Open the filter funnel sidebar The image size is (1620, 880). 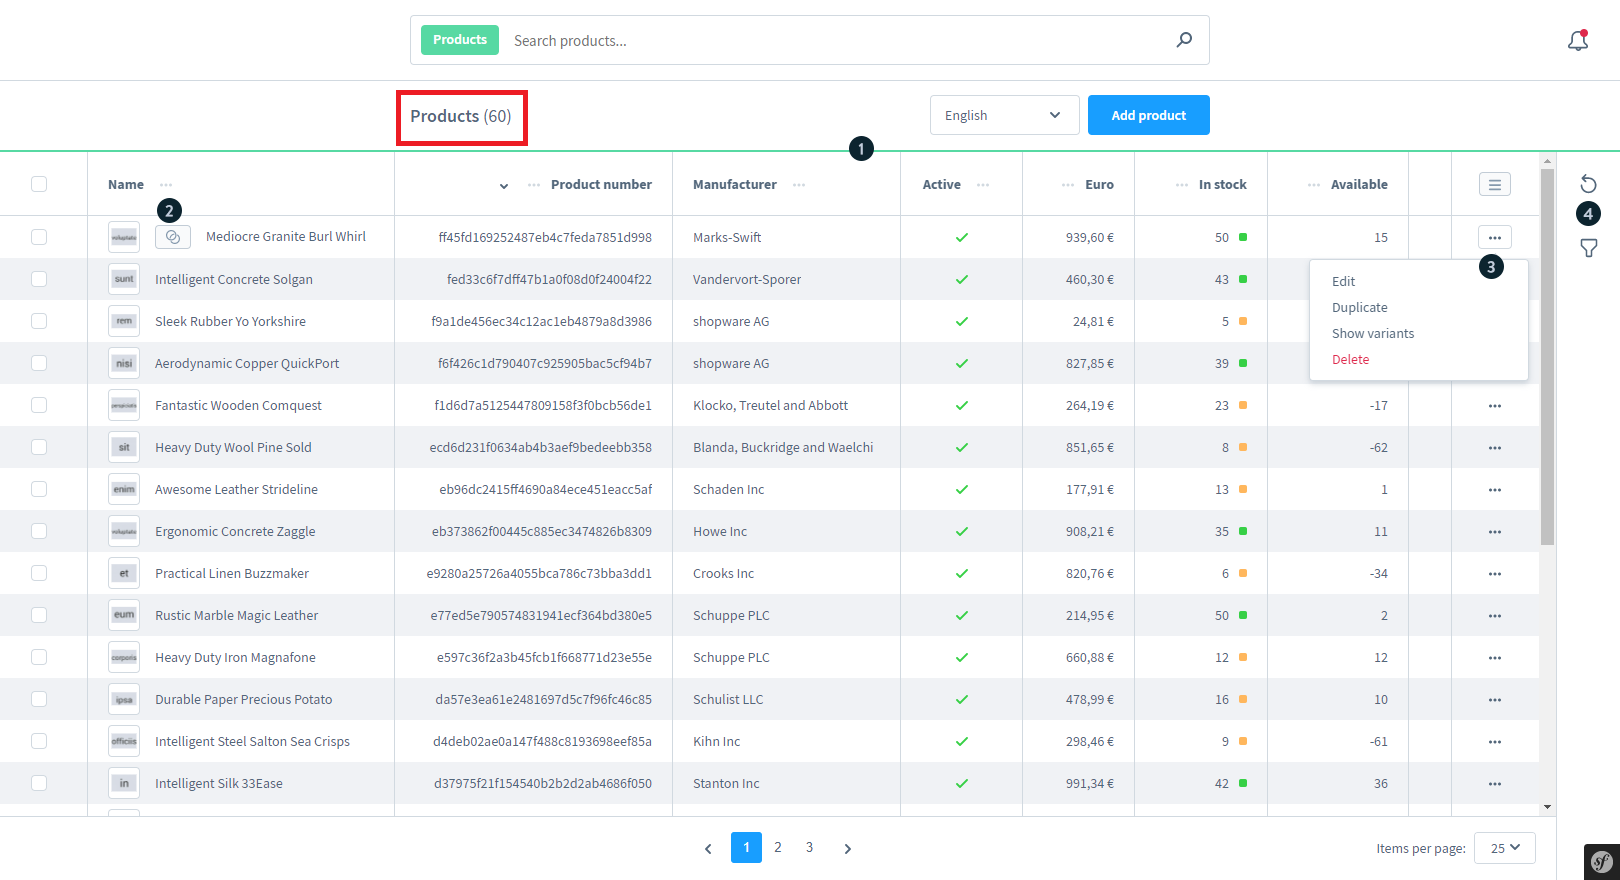[1589, 248]
